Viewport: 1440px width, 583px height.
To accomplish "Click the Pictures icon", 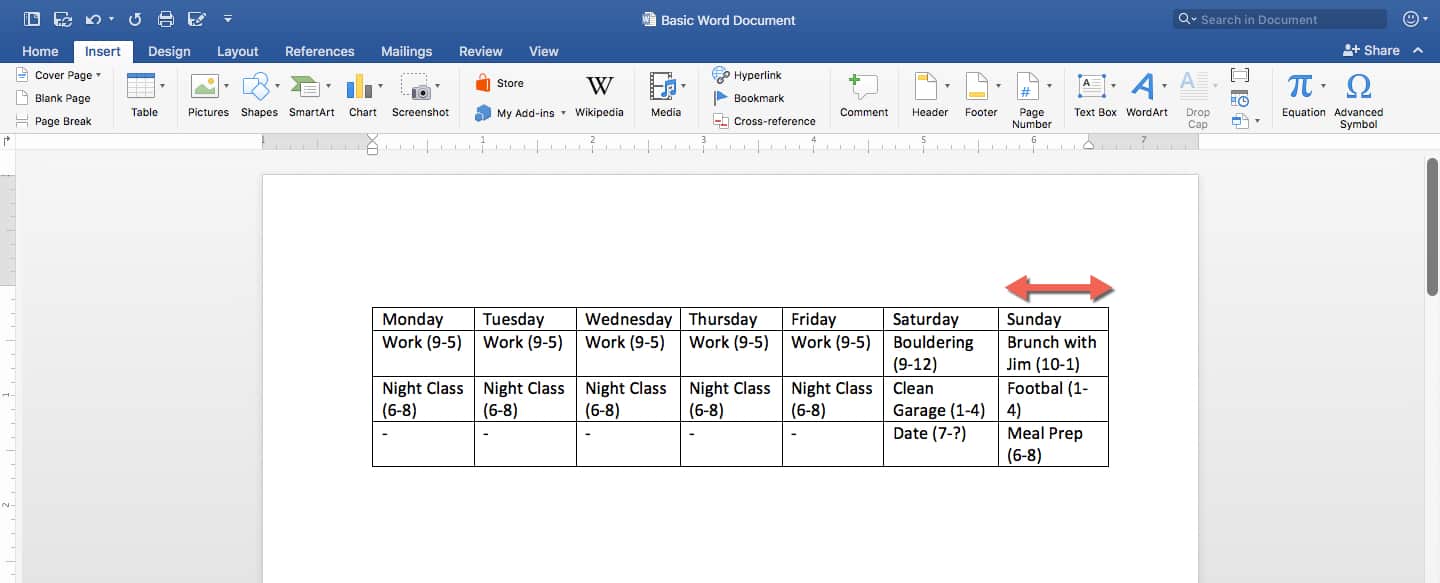I will (207, 96).
